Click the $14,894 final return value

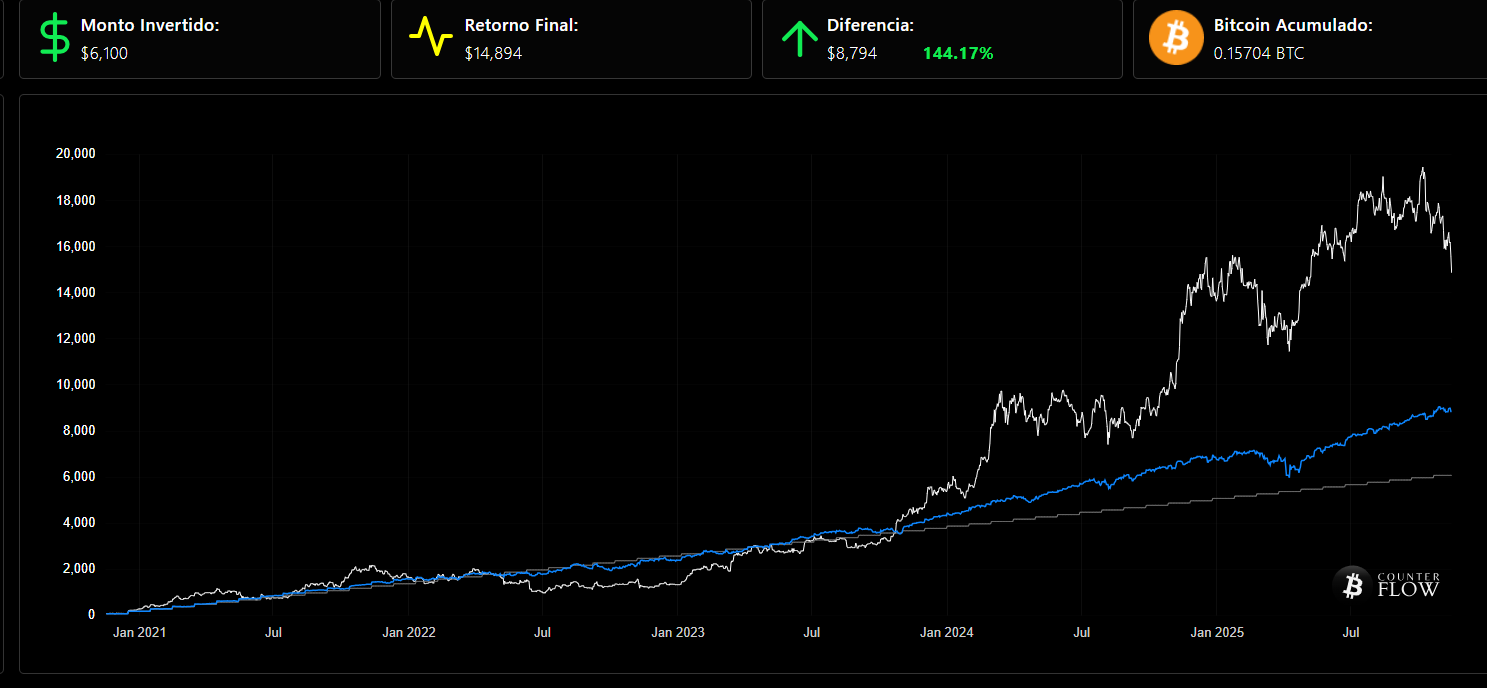click(493, 53)
